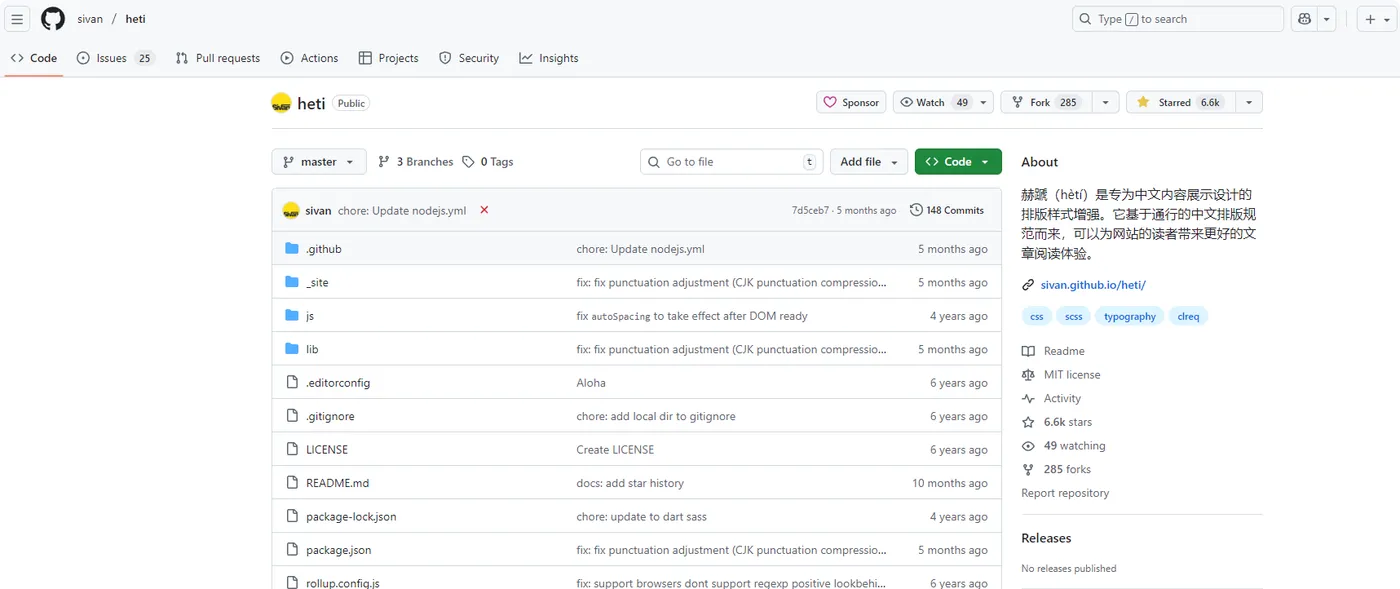
Task: Click the GitHub logo icon
Action: [53, 19]
